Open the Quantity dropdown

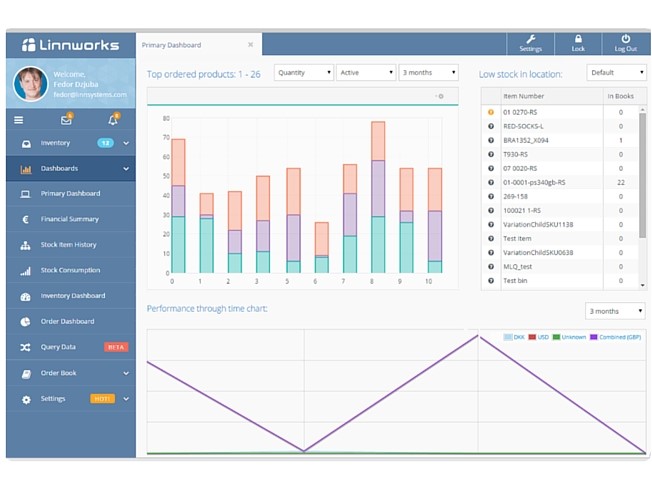(303, 73)
